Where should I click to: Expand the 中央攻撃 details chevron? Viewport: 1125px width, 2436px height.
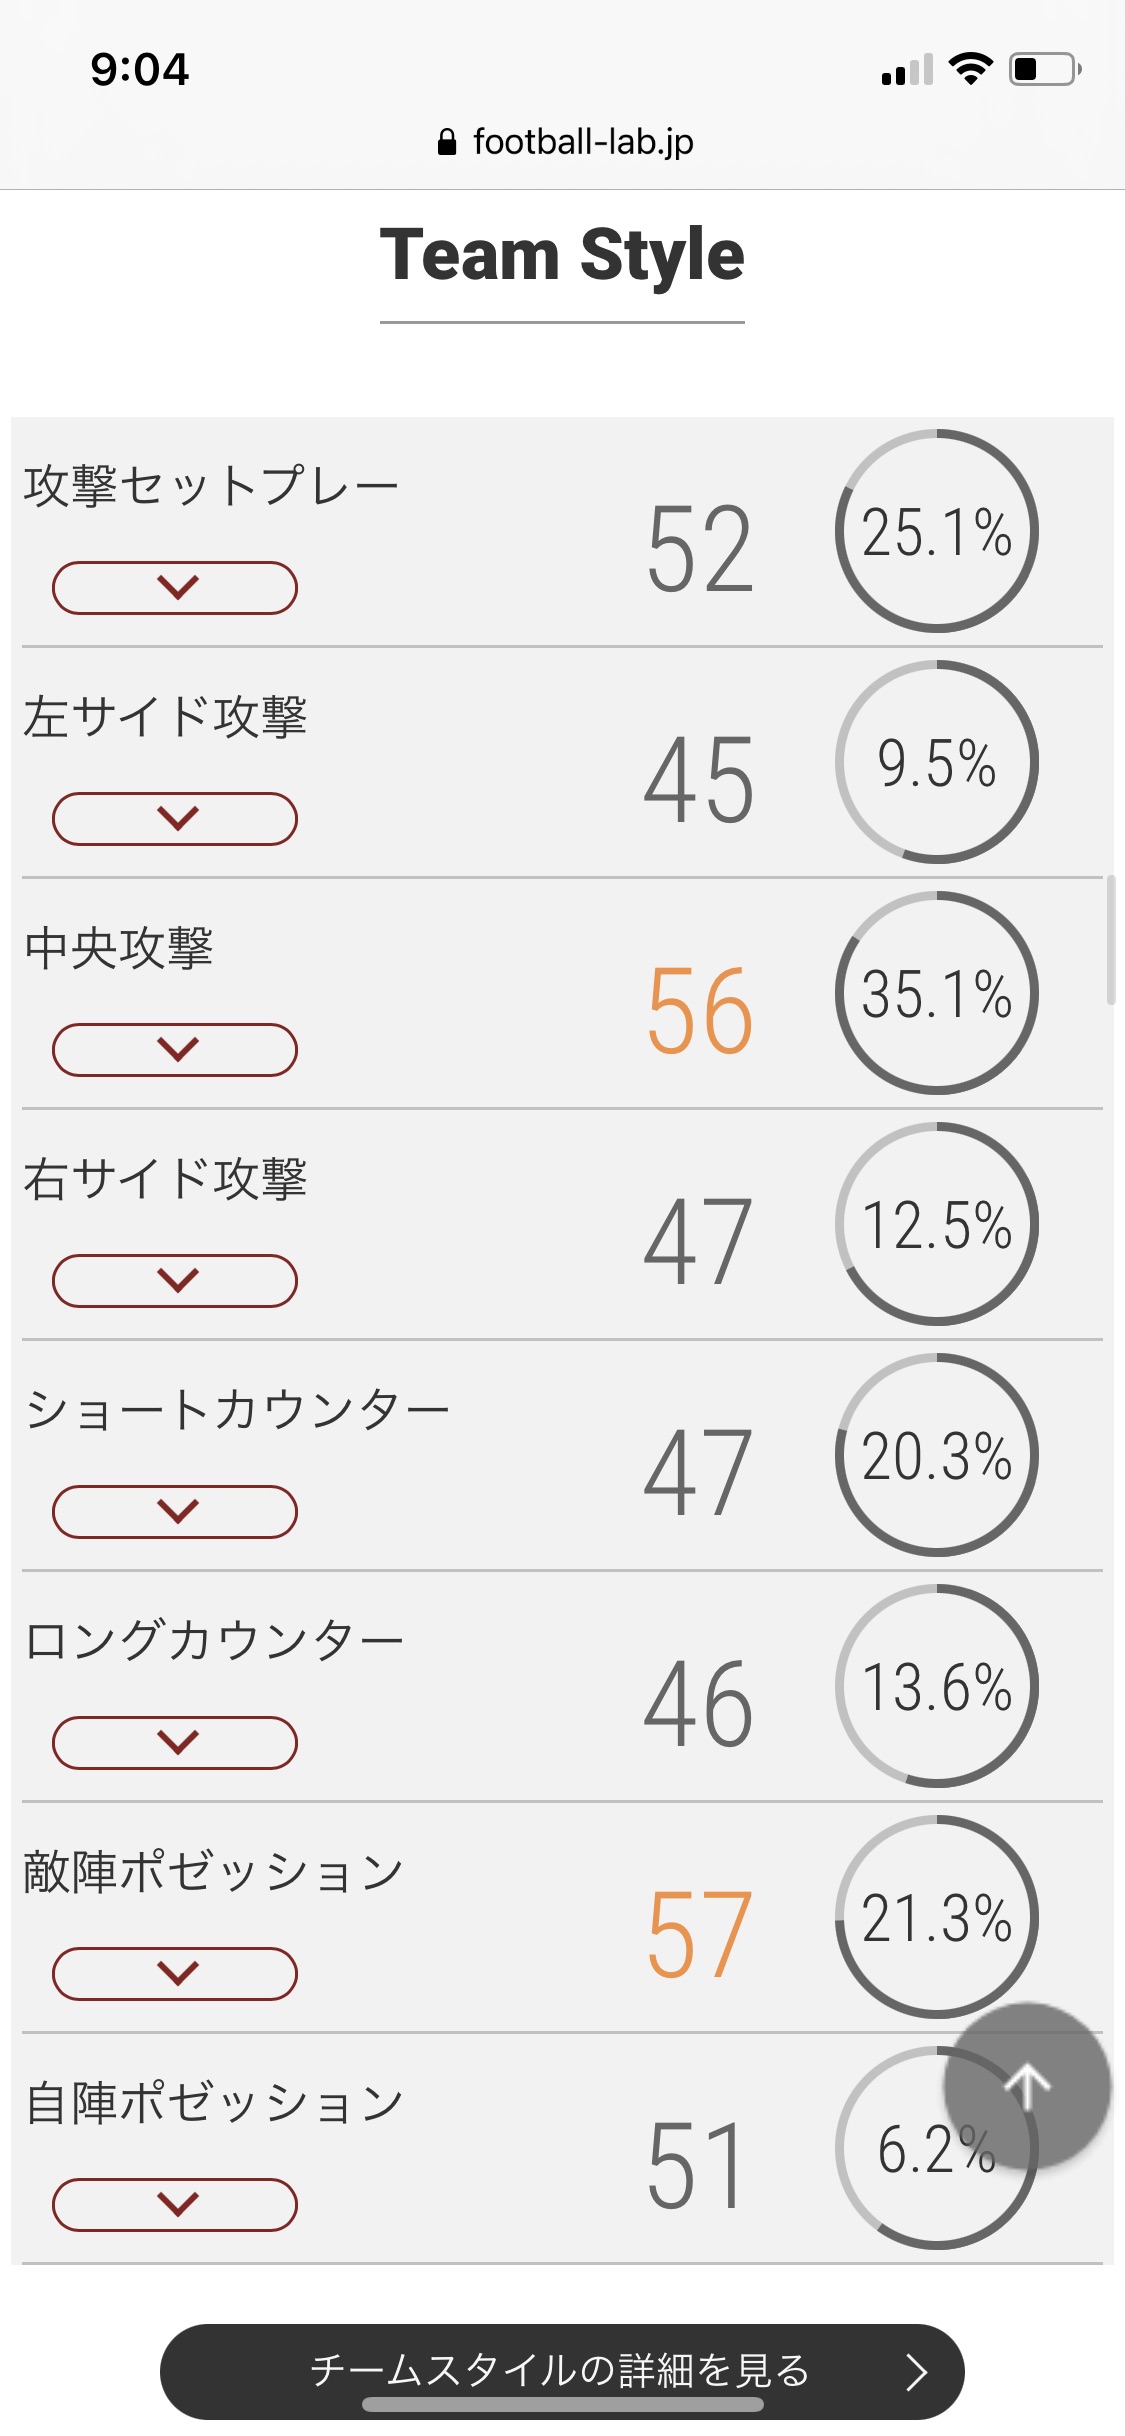pyautogui.click(x=175, y=1050)
